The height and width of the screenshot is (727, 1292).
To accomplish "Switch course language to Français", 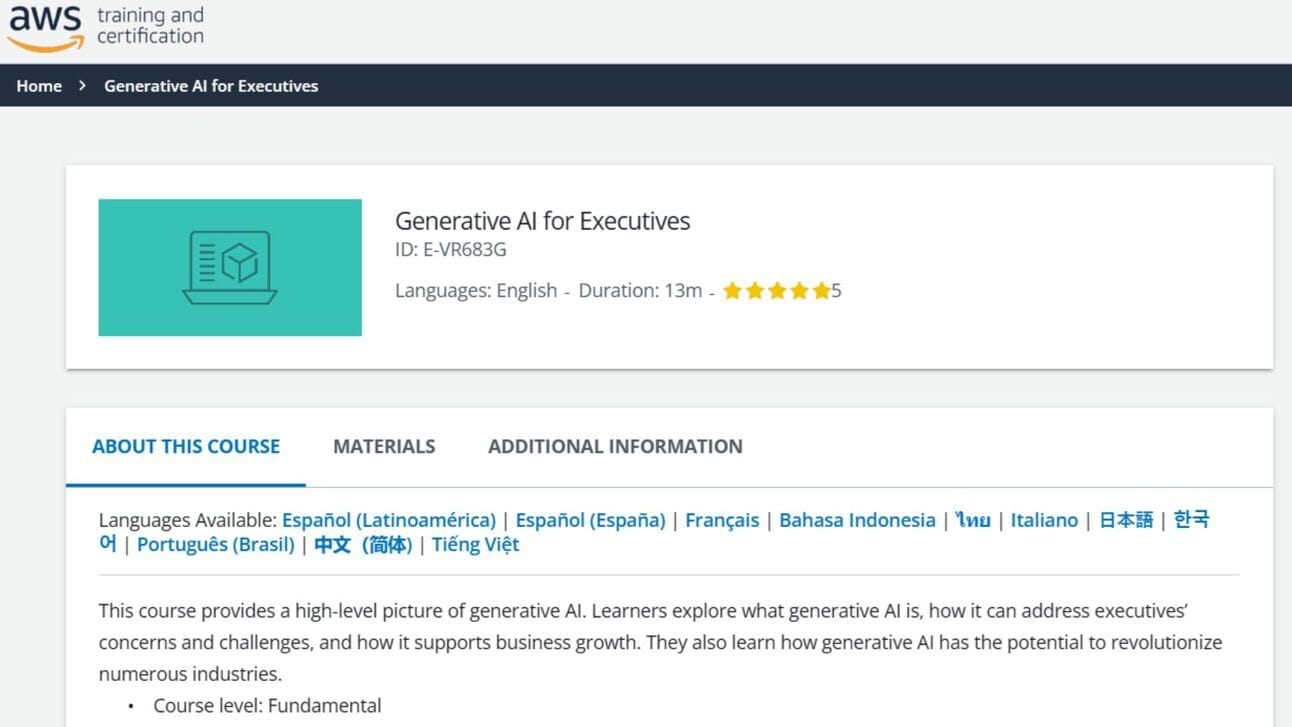I will [x=722, y=520].
